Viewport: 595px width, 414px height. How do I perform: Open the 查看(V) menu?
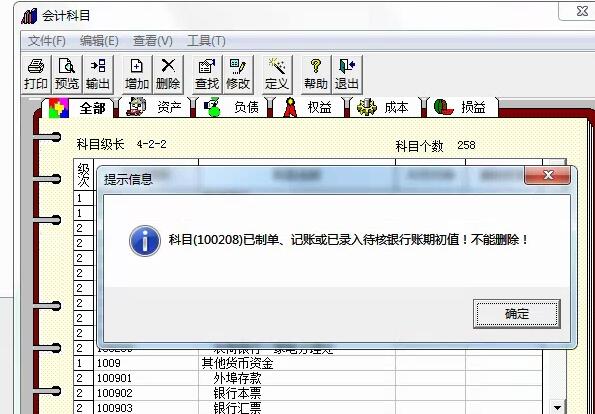pos(153,41)
